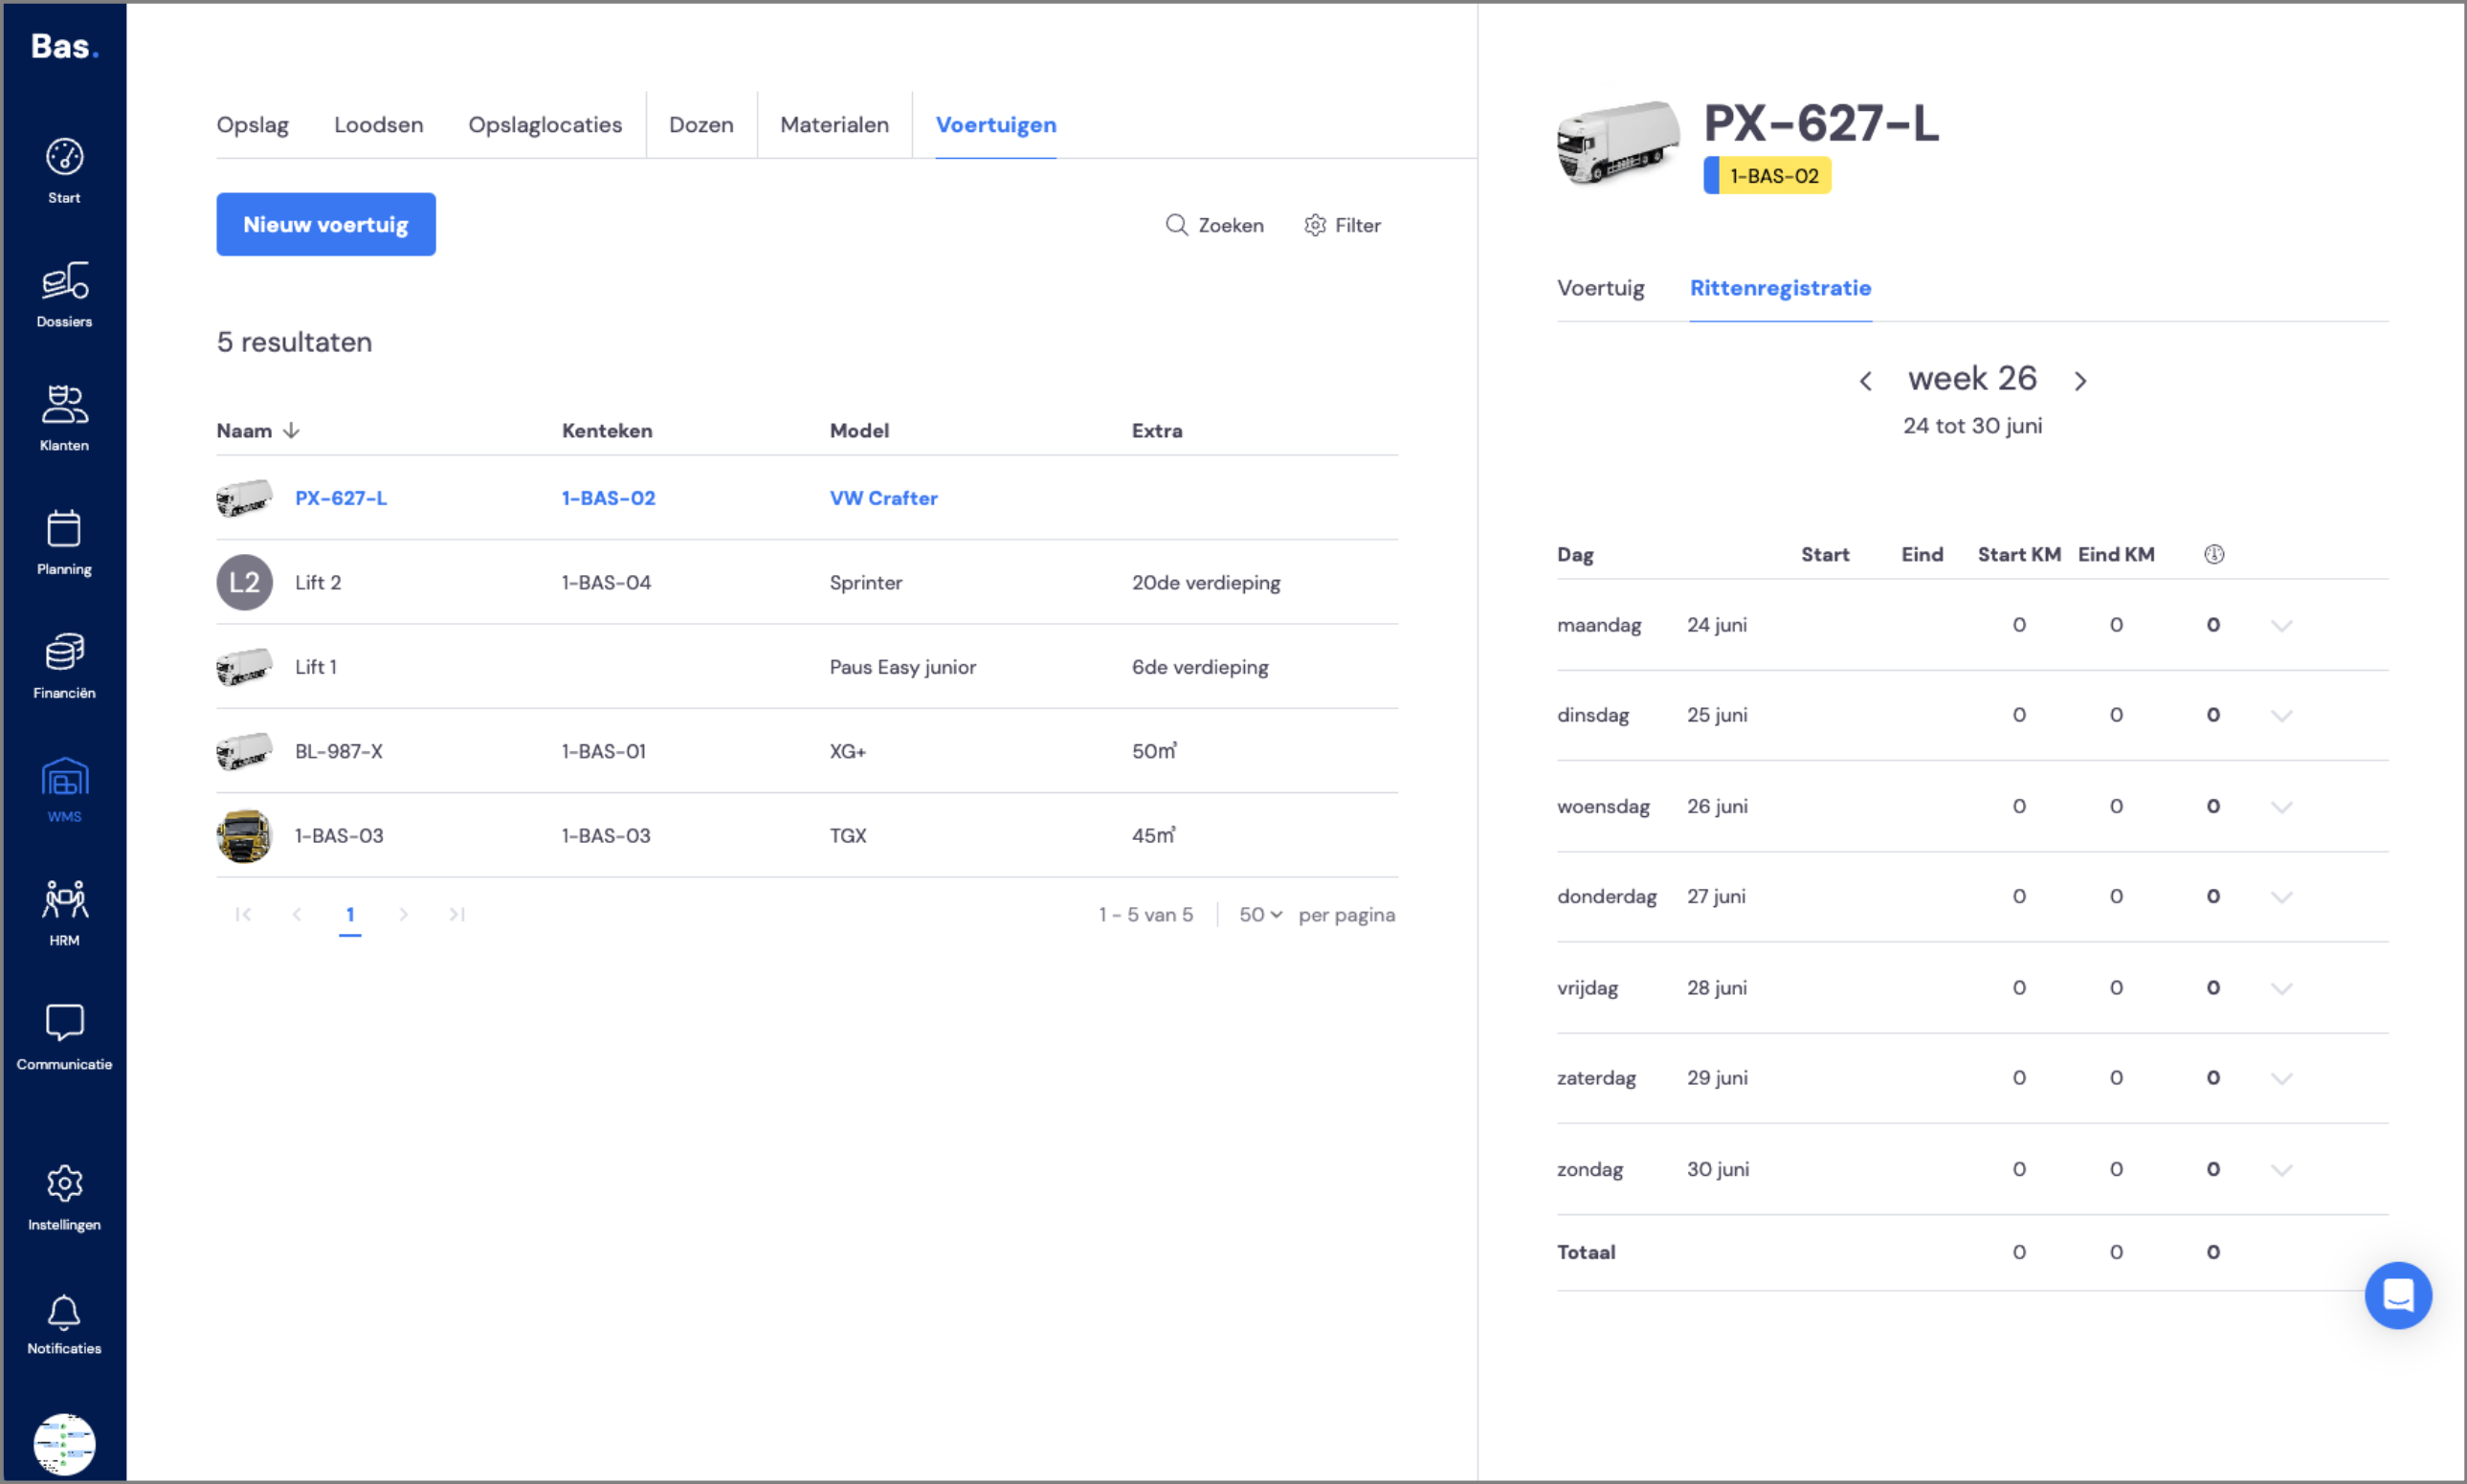Click the Bas logo
Viewport: 2467px width, 1484px height.
(x=65, y=46)
